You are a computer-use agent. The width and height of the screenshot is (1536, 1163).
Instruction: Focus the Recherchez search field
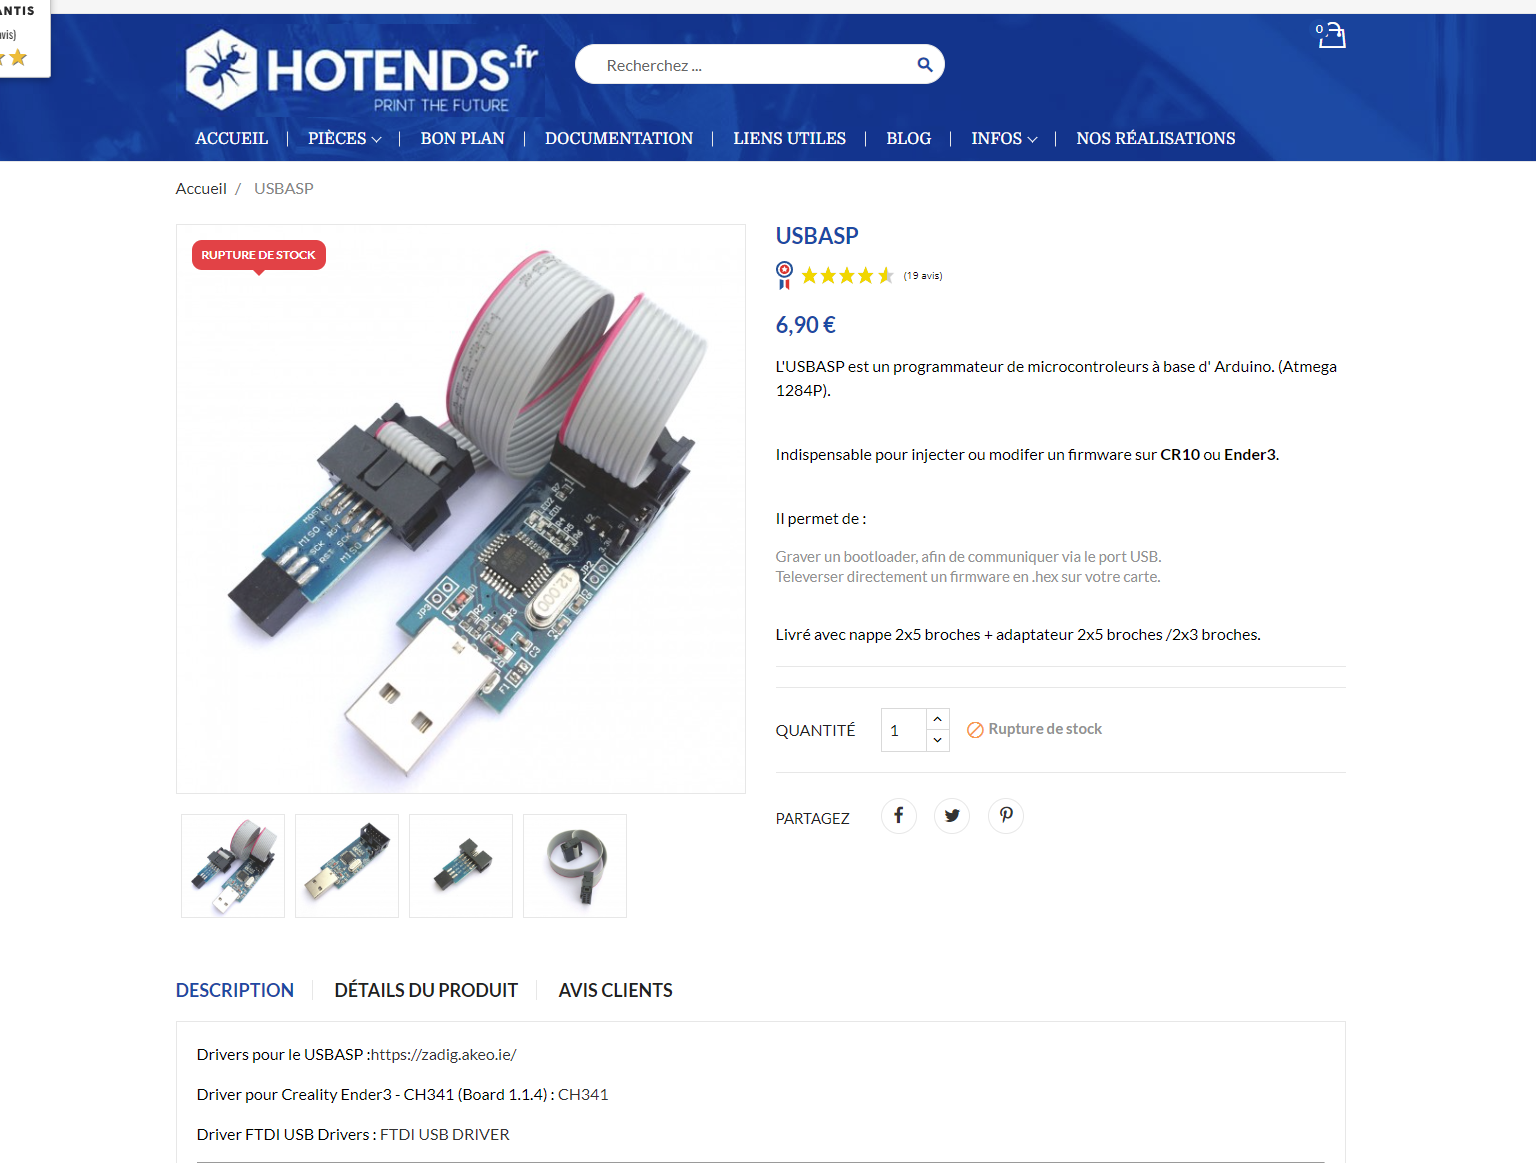point(745,65)
